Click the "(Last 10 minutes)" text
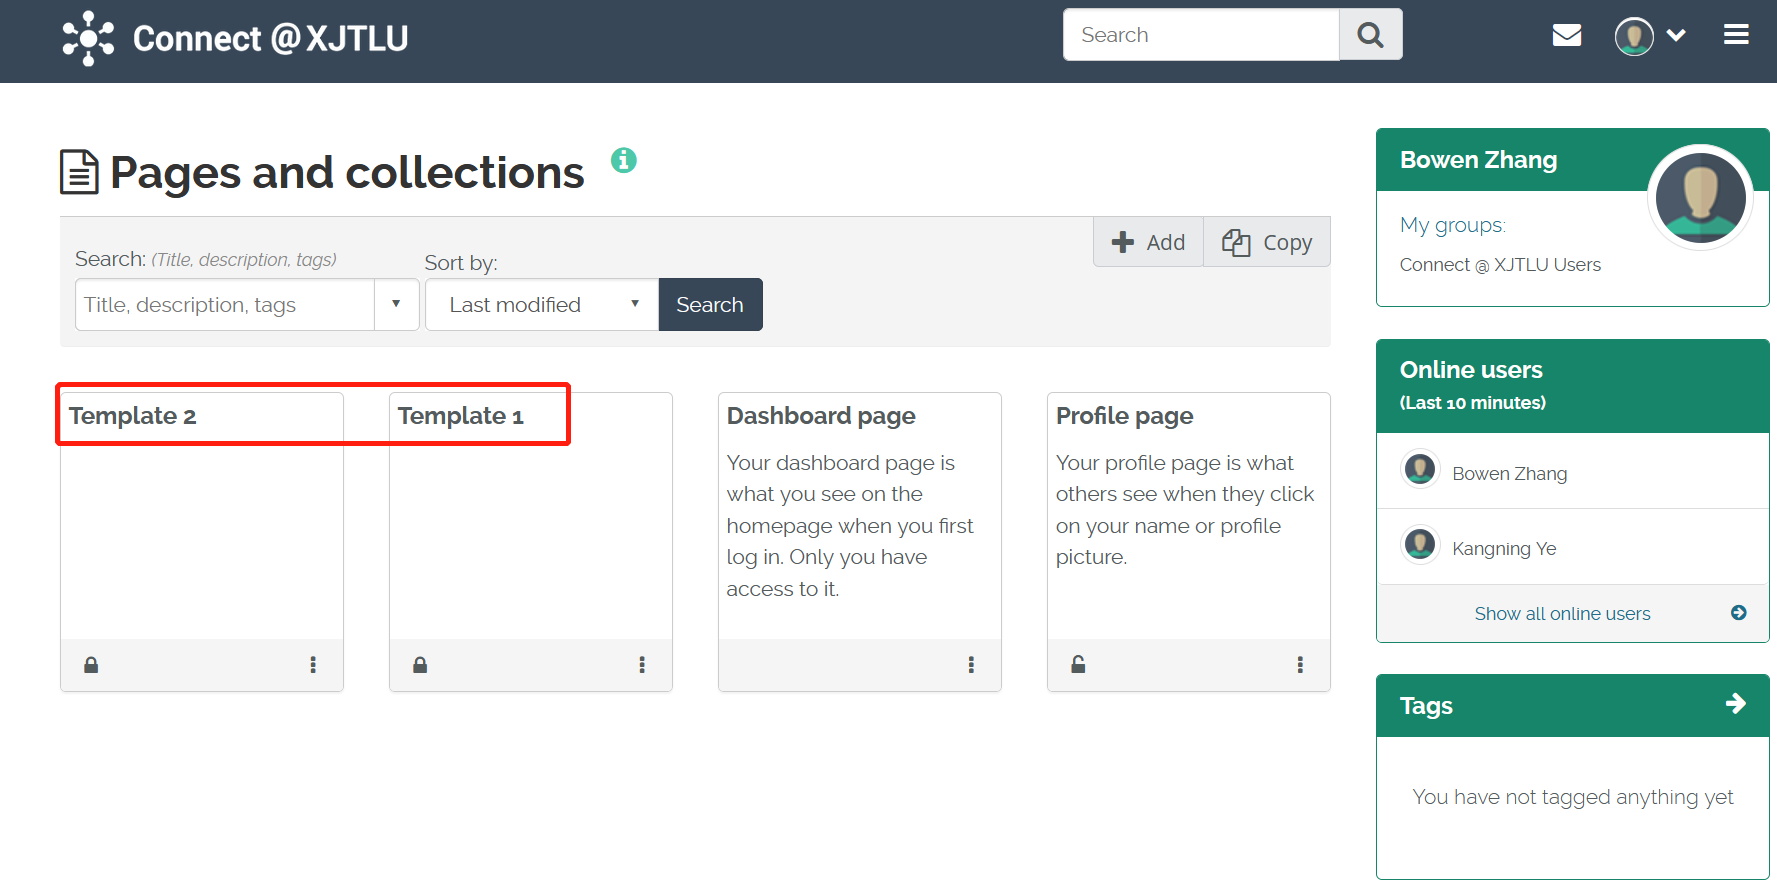 point(1472,403)
